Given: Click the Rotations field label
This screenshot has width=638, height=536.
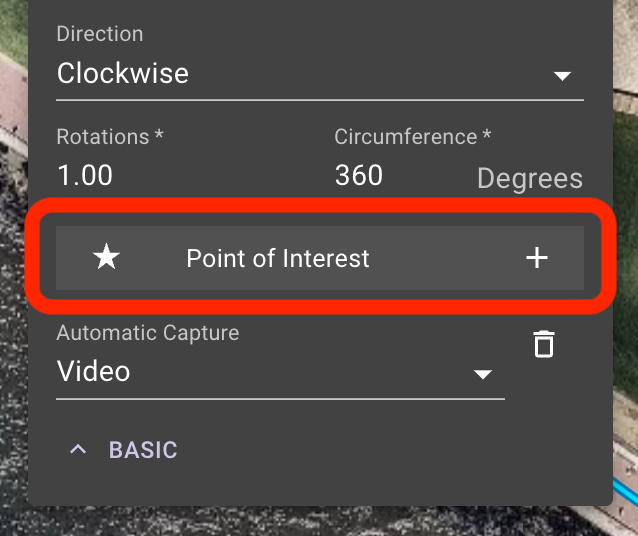Looking at the screenshot, I should coord(110,136).
